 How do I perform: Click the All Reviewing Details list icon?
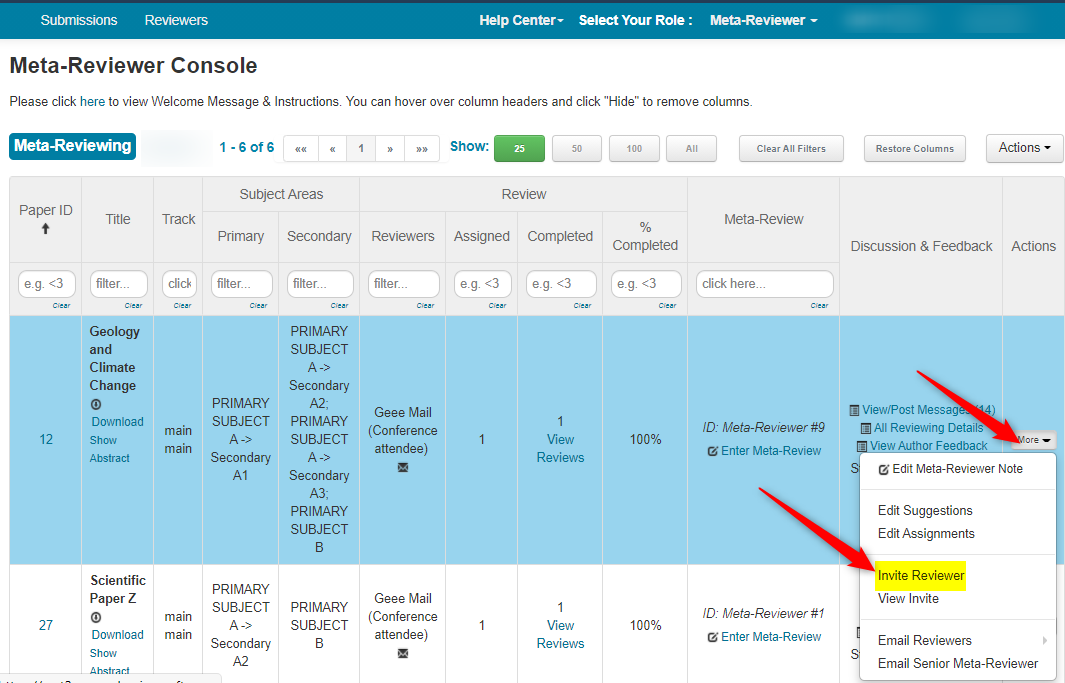(865, 428)
